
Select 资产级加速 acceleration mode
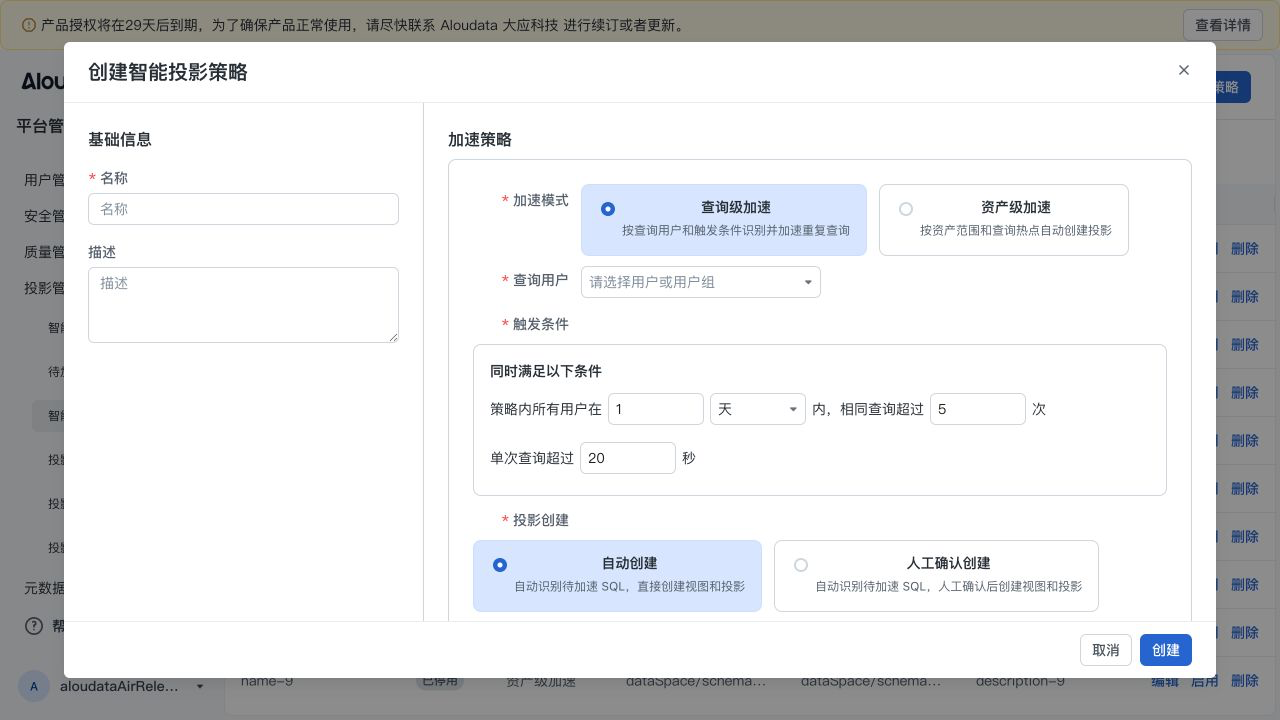tap(1004, 220)
